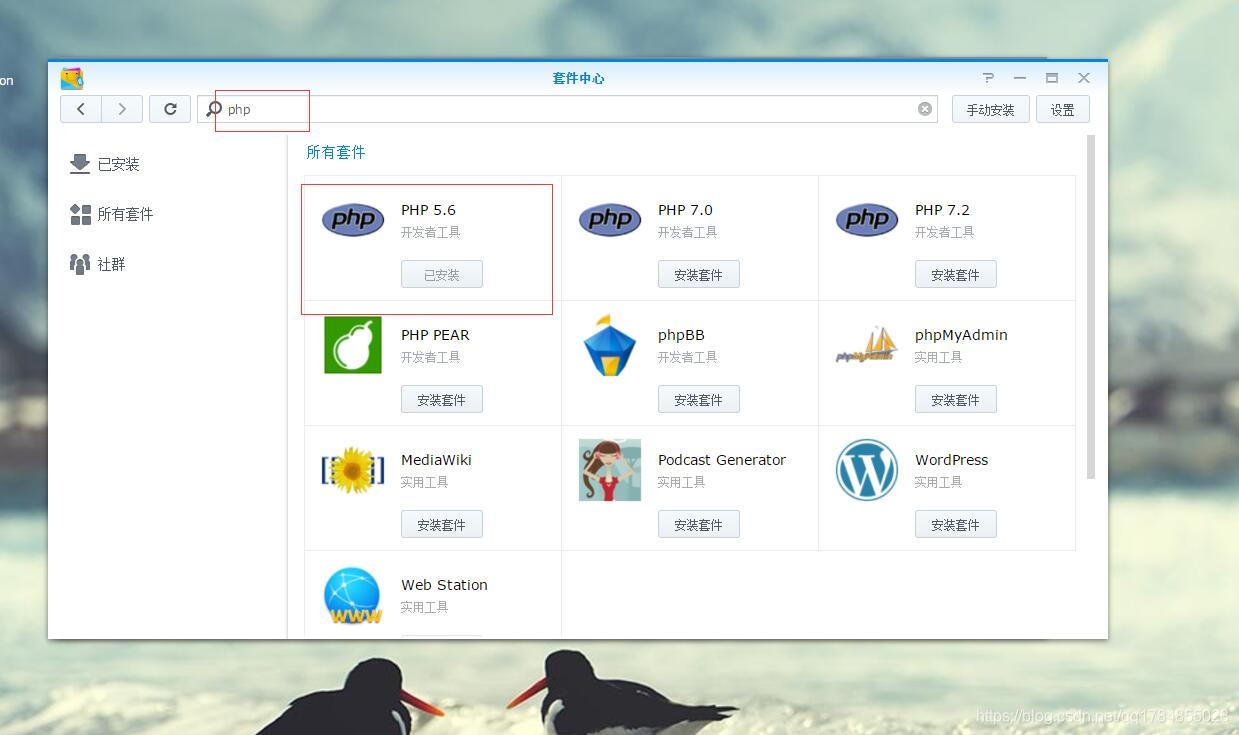1239x735 pixels.
Task: Click 手动安装 manual install button
Action: (990, 110)
